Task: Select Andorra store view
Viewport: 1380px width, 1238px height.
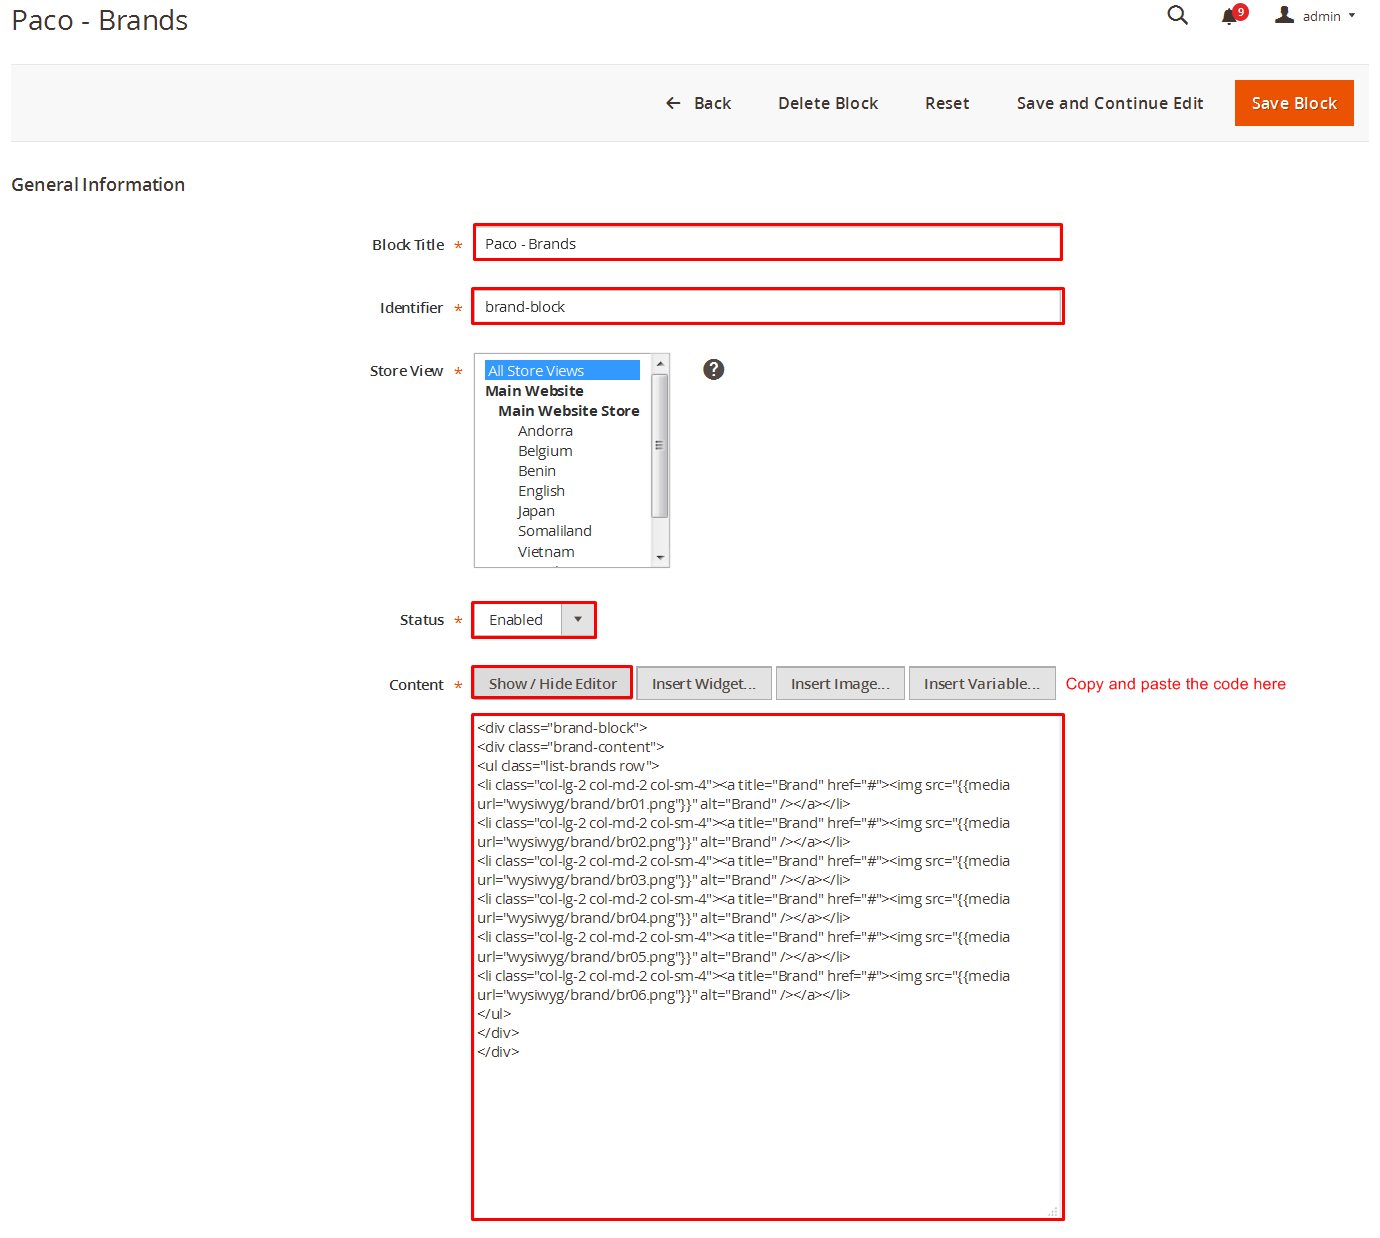Action: coord(545,431)
